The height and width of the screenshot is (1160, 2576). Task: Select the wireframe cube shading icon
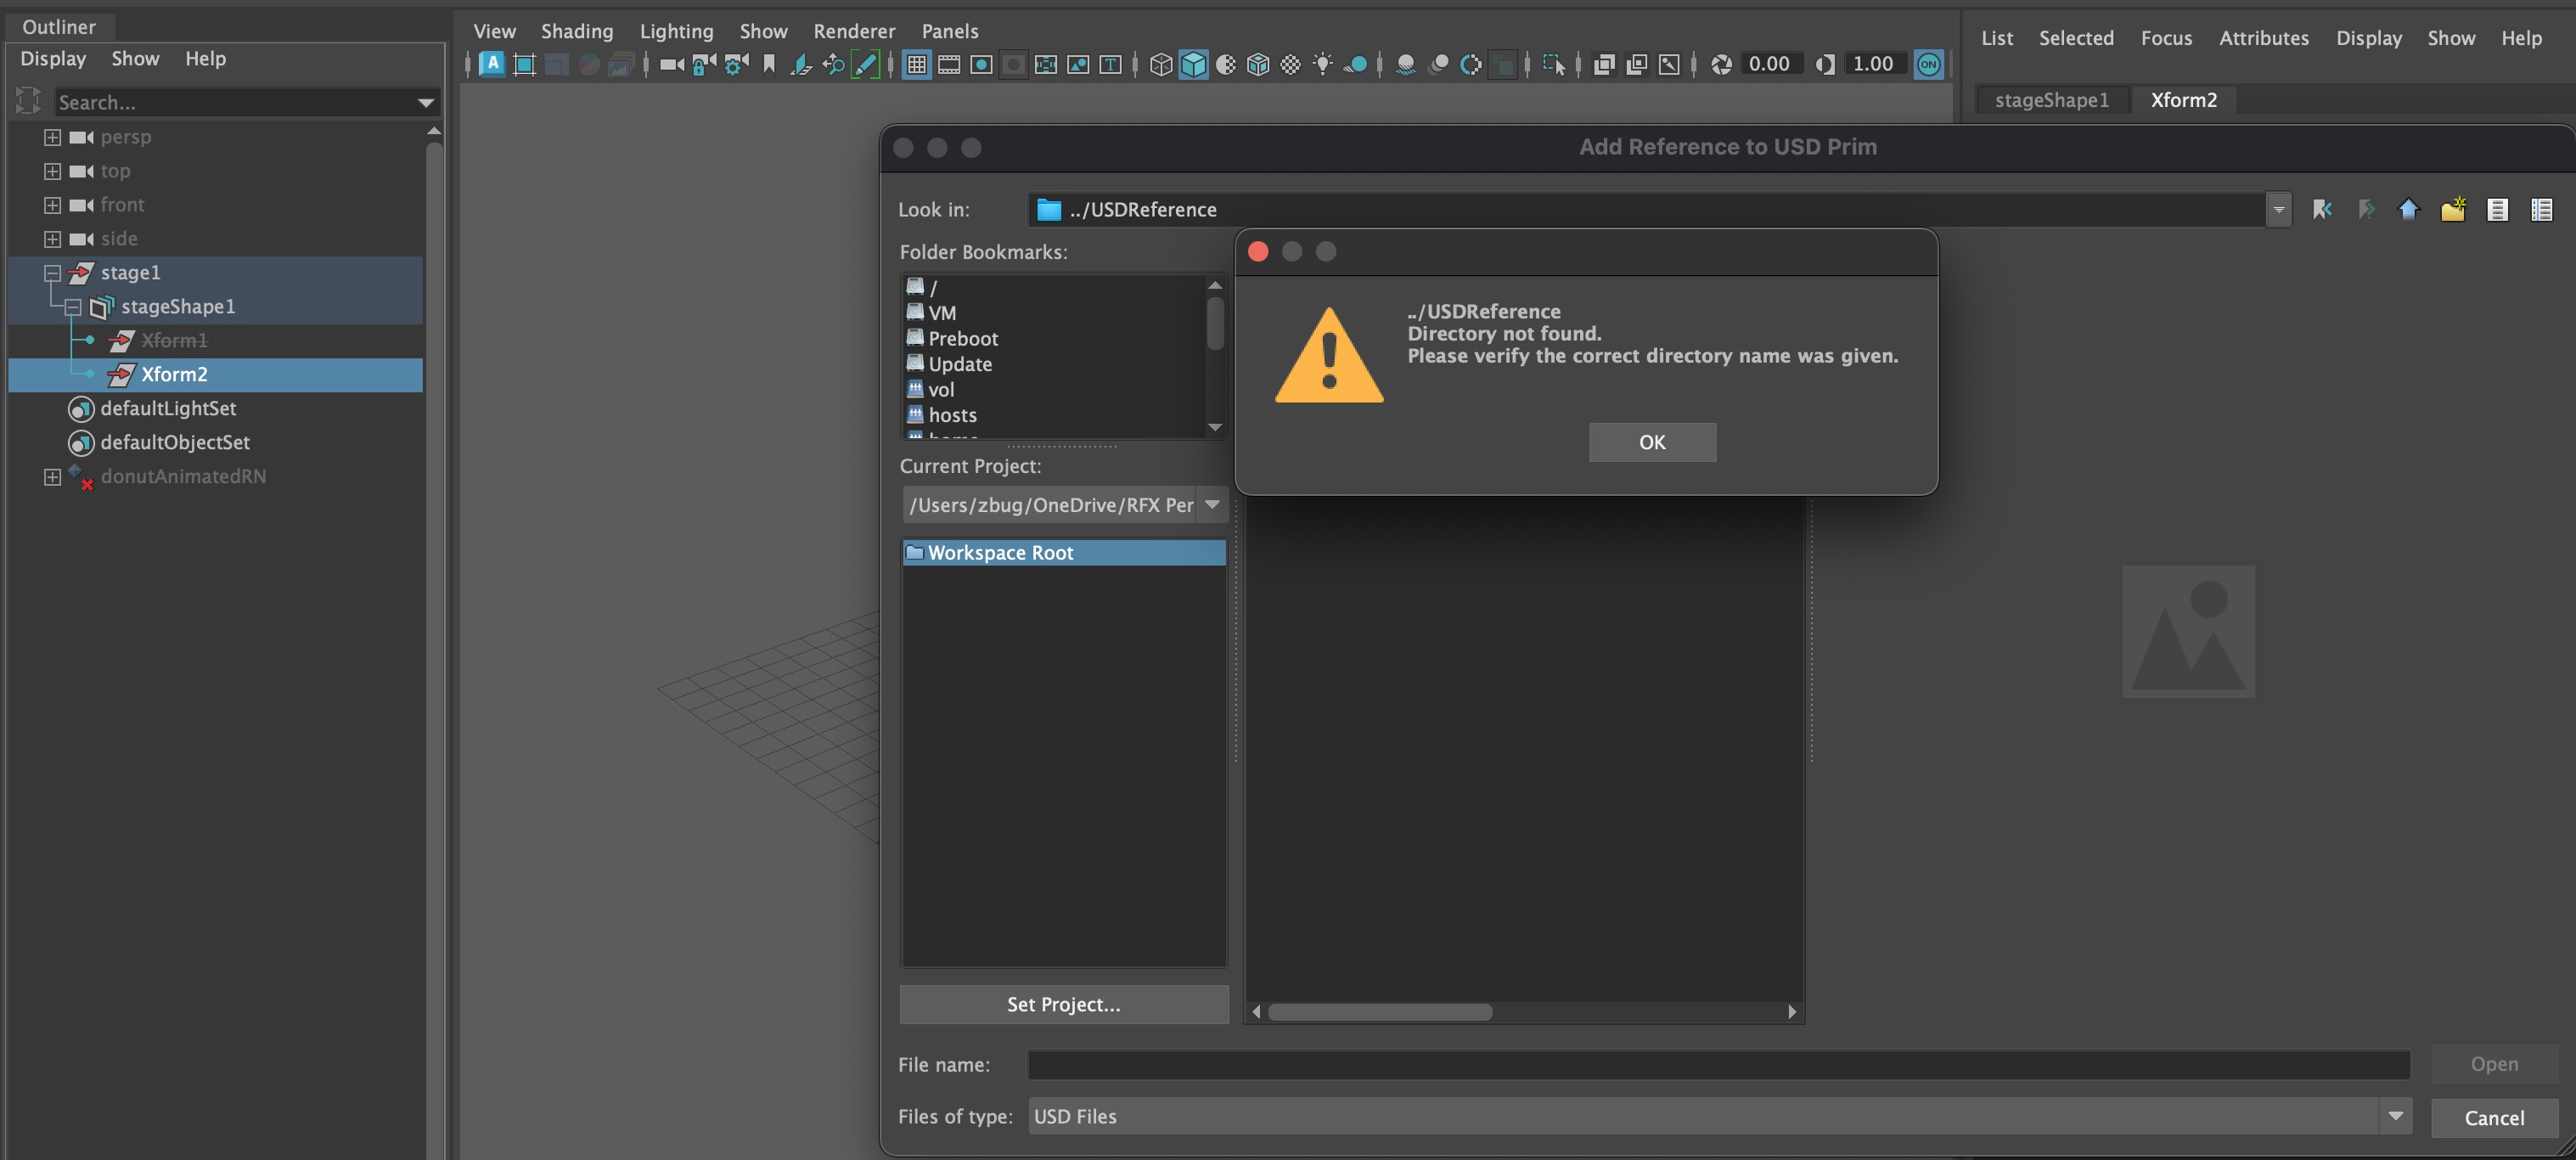pos(1160,65)
